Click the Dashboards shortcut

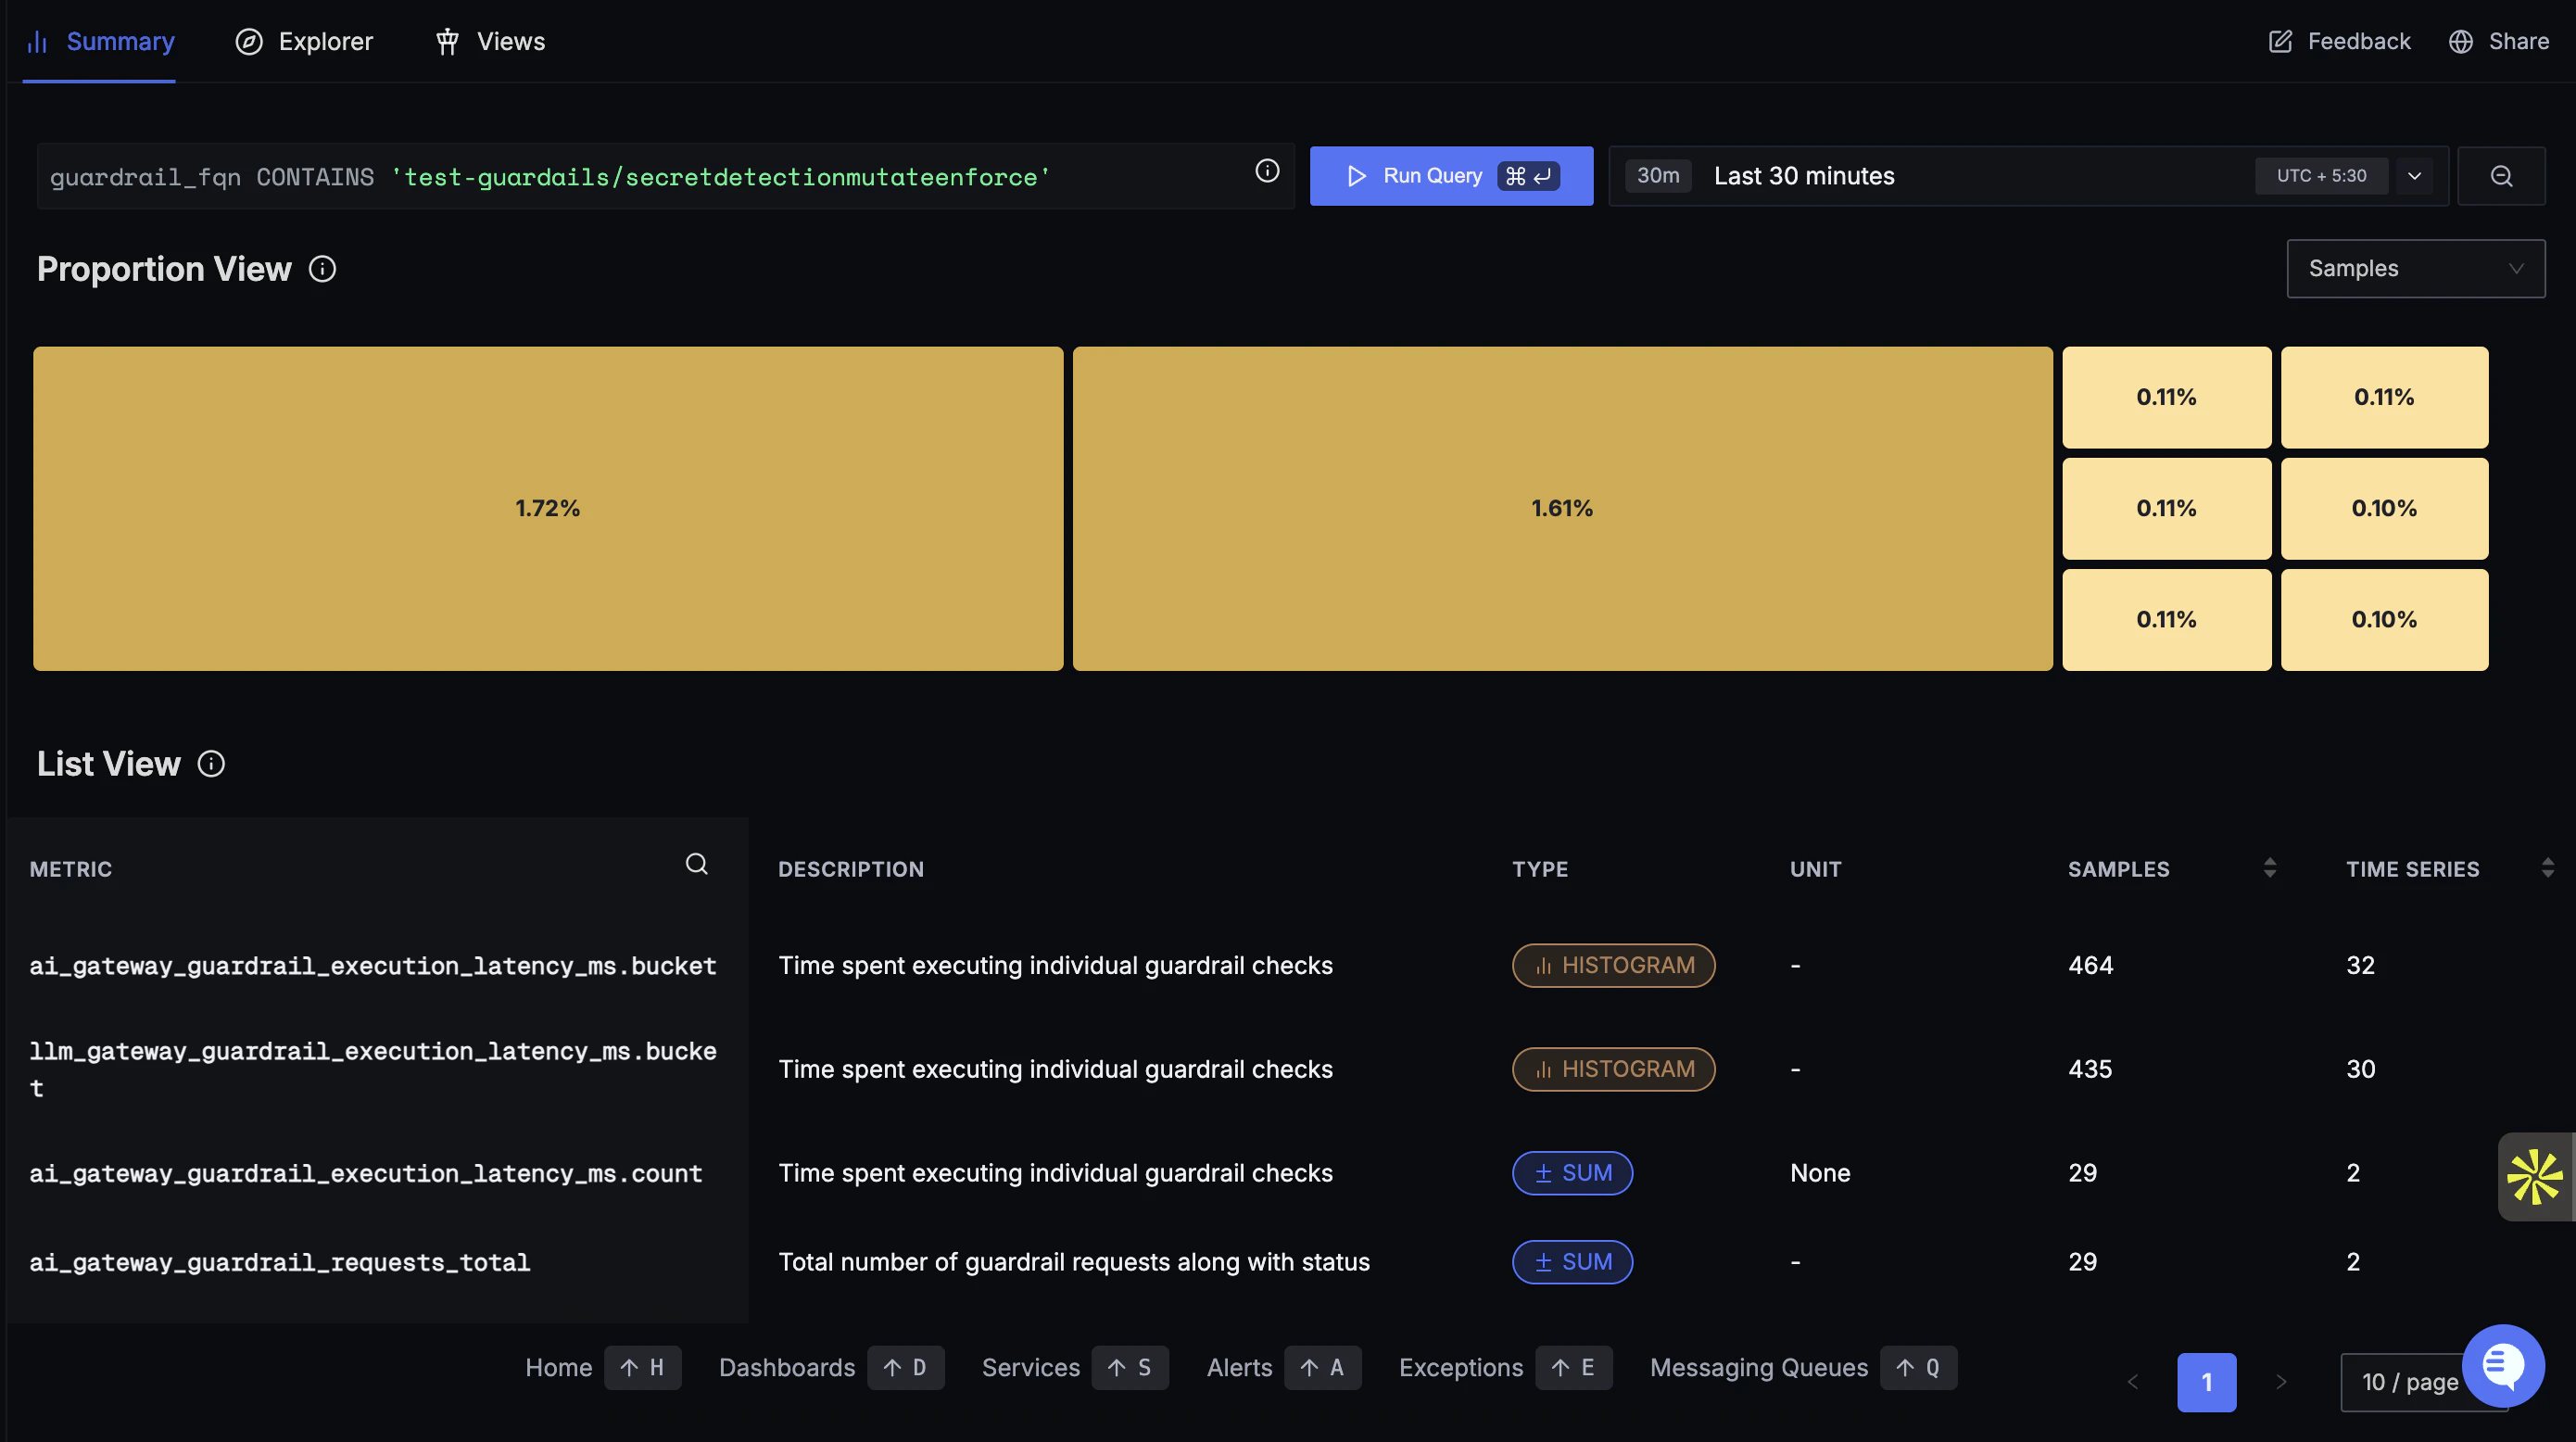tap(831, 1367)
